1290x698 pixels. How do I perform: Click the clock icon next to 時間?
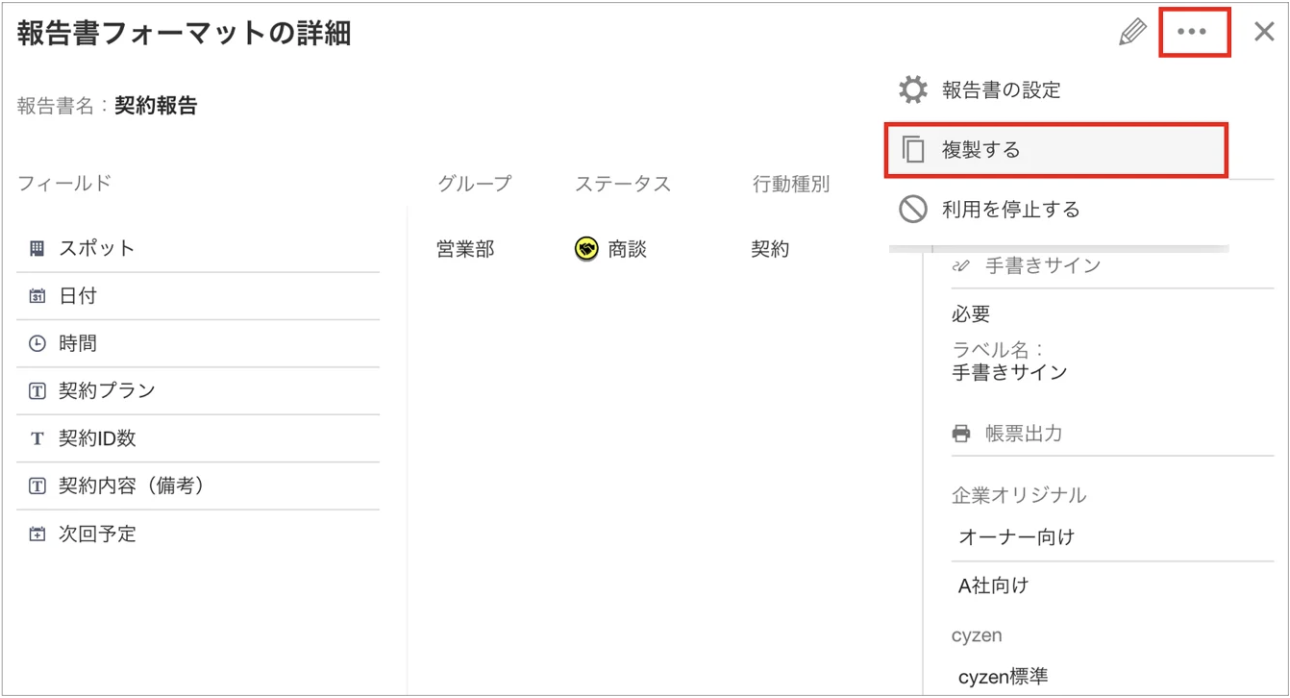coord(37,344)
